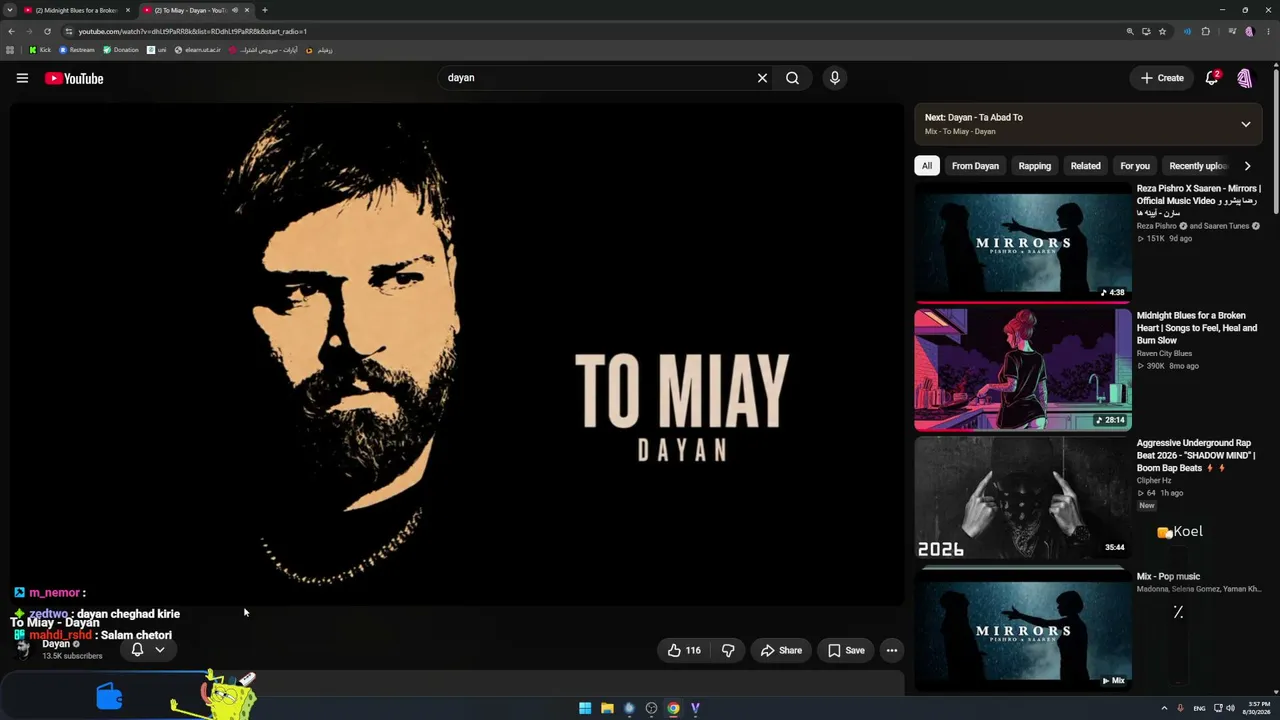Viewport: 1280px width, 720px height.
Task: Open the Chrome profile avatar
Action: [1249, 31]
